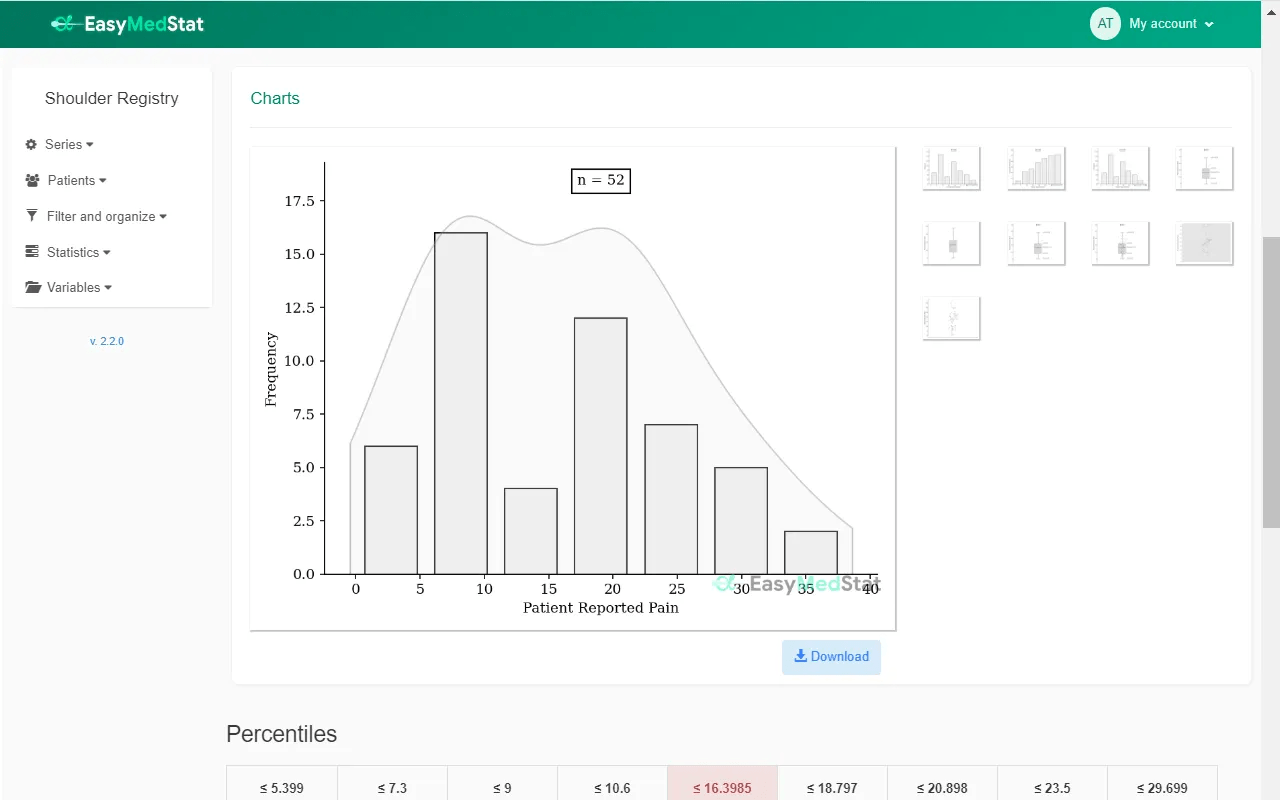Click the Download button
Image resolution: width=1280 pixels, height=800 pixels.
click(x=831, y=657)
